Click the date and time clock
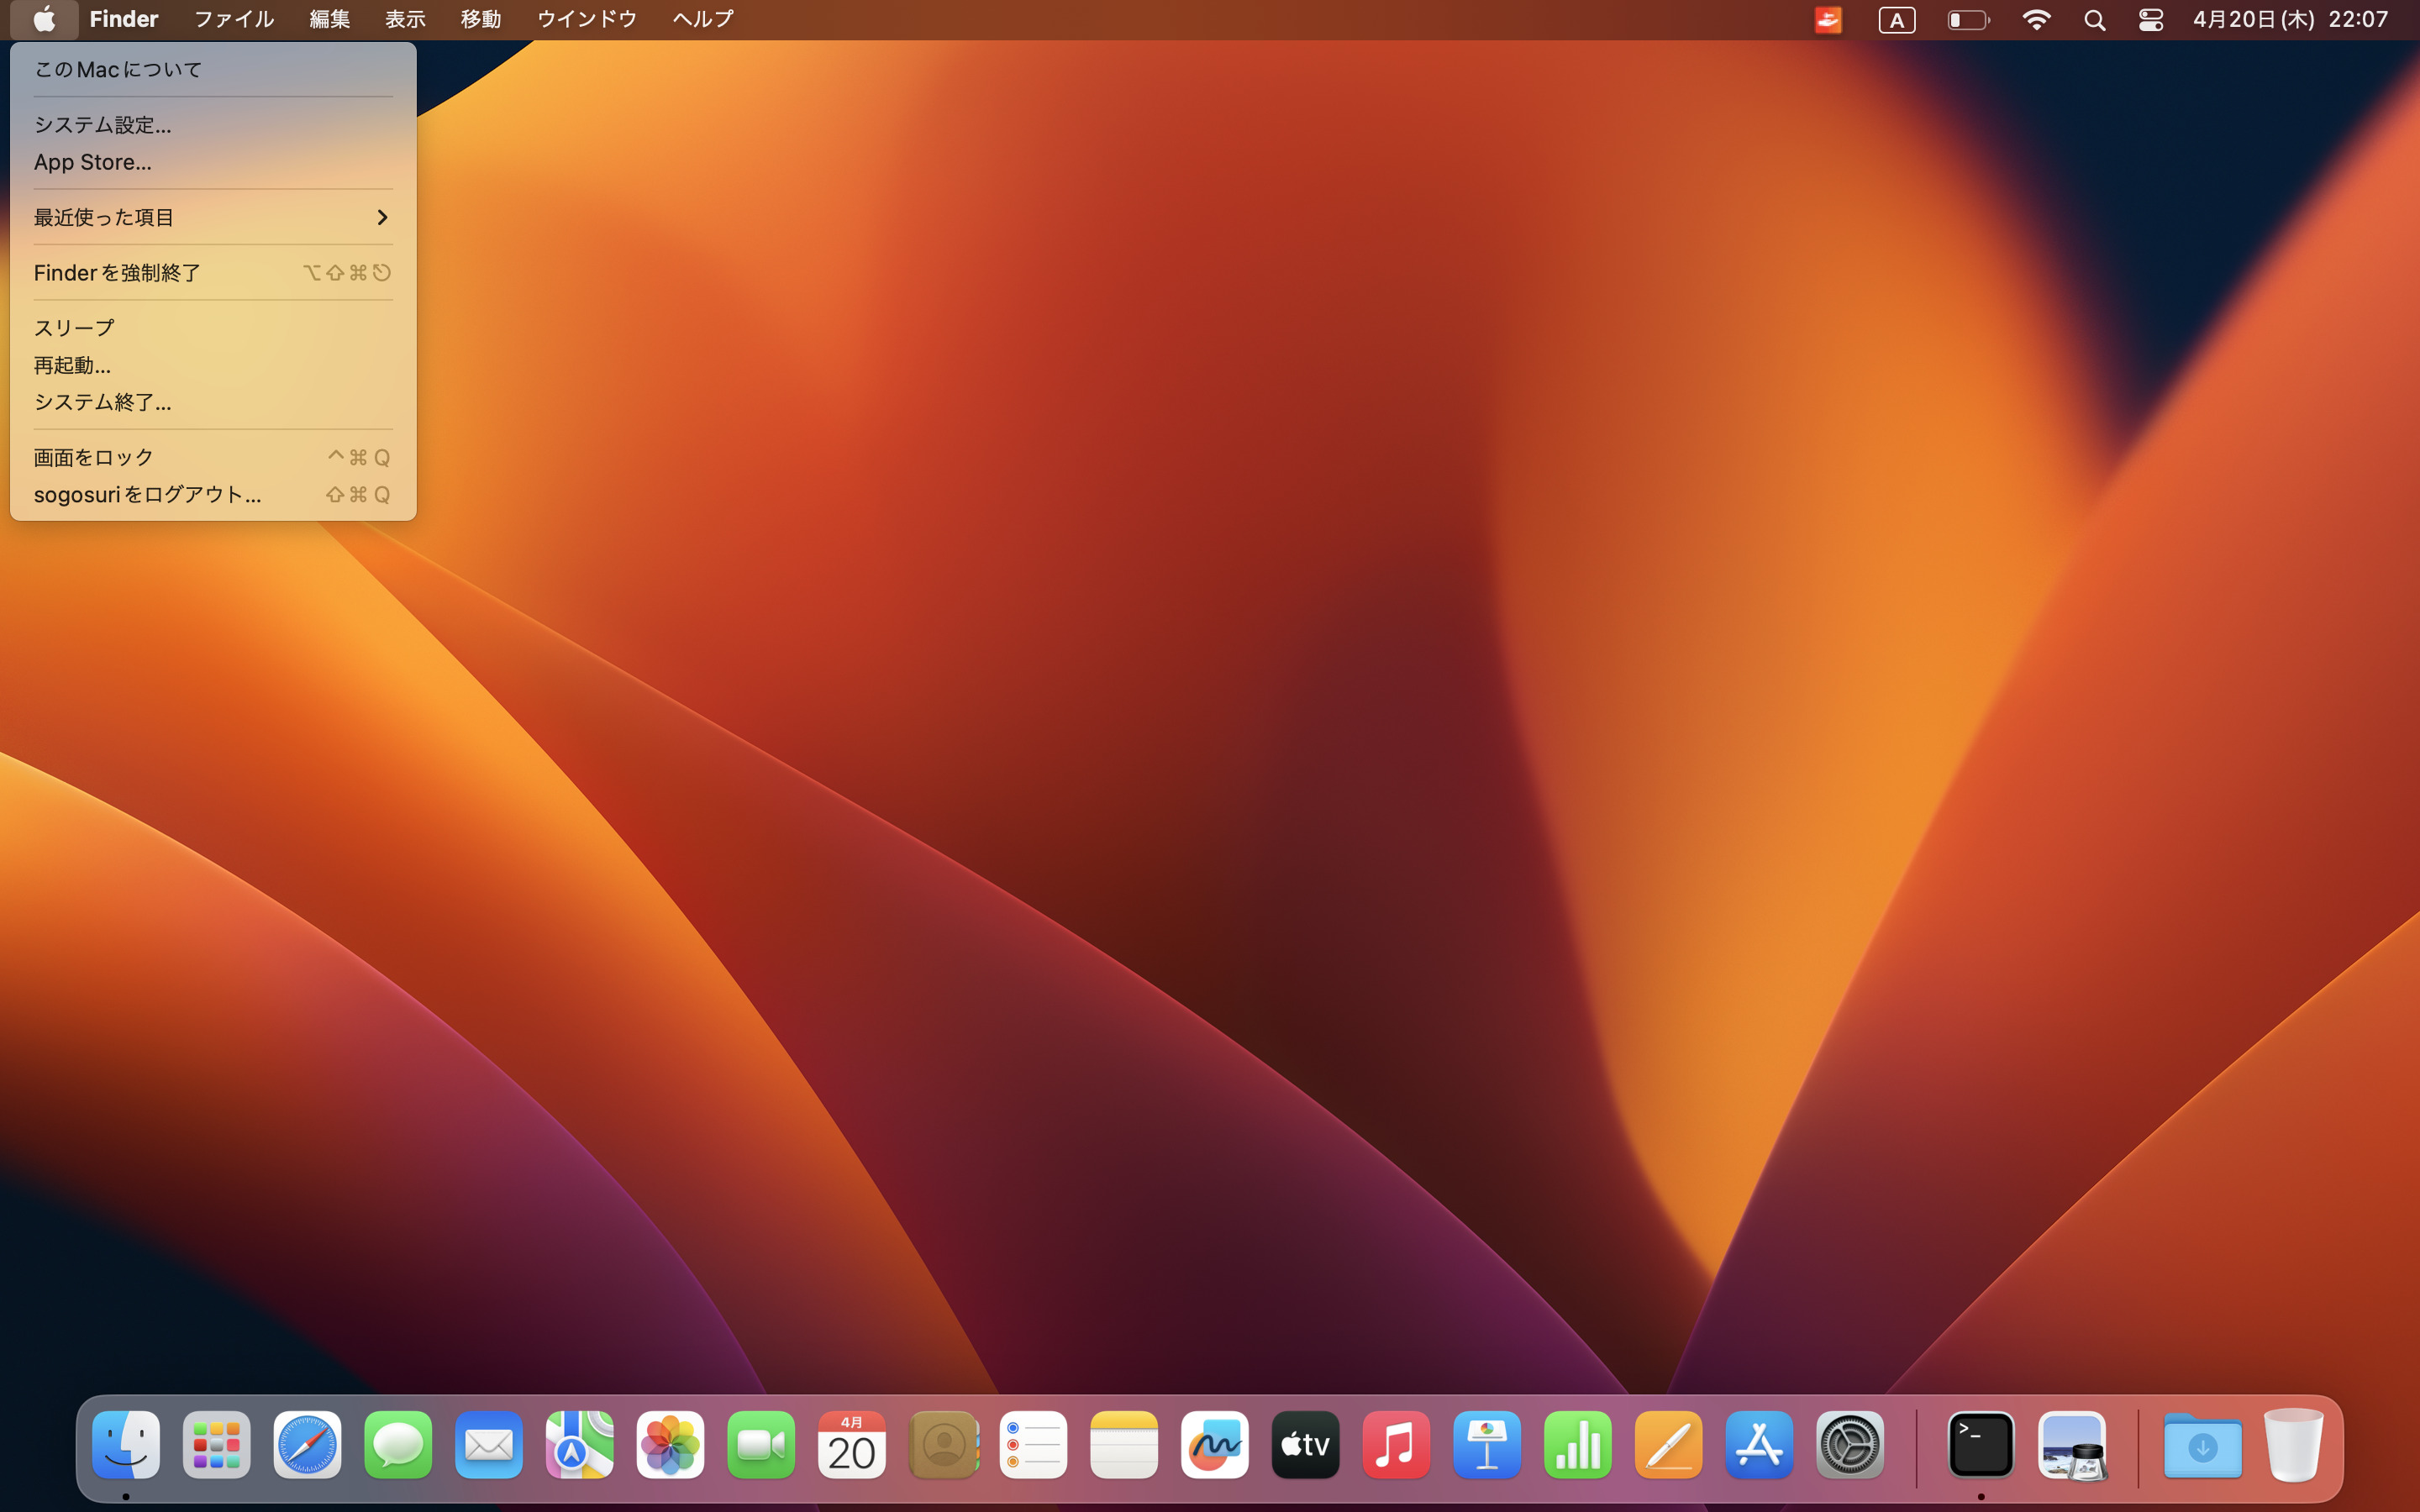Image resolution: width=2420 pixels, height=1512 pixels. [x=2290, y=20]
